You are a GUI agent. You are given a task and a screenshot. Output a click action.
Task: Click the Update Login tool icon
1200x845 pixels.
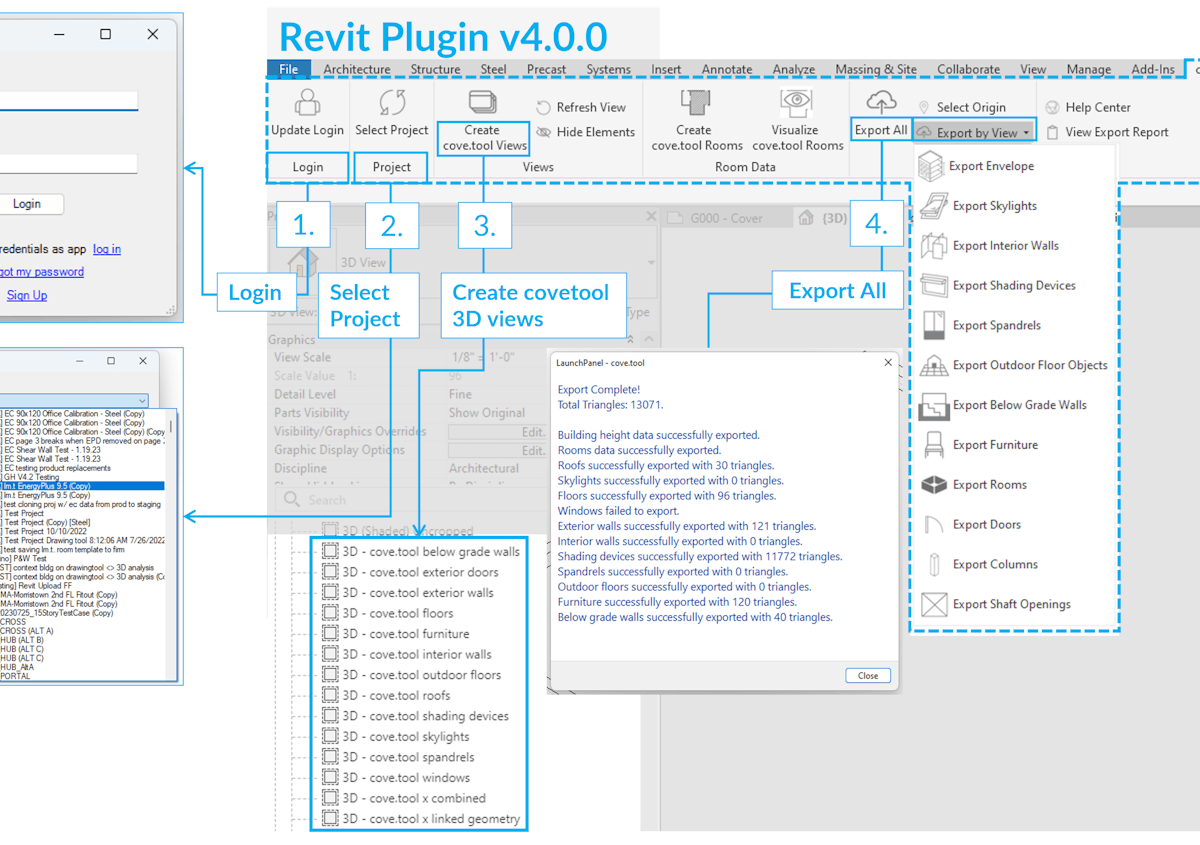[x=306, y=103]
